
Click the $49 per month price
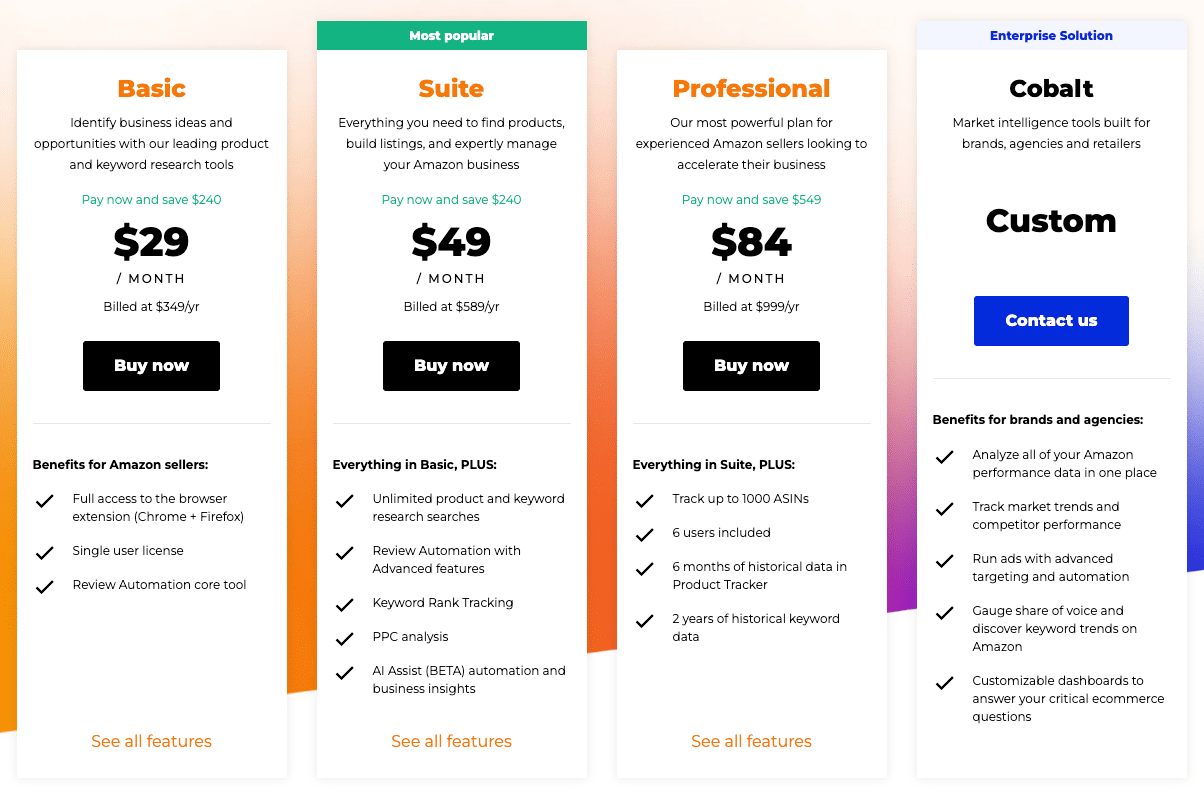coord(451,242)
